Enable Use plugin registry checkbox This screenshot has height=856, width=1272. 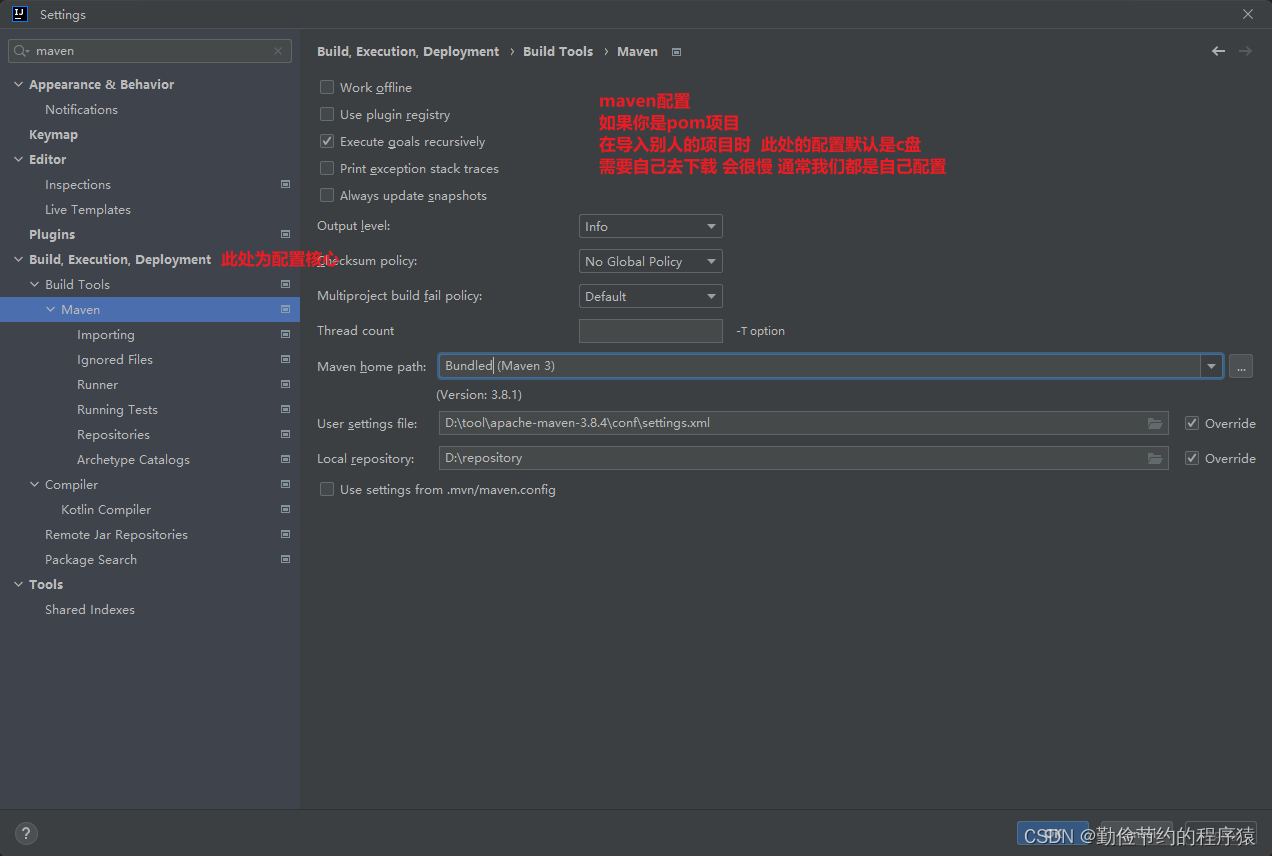[327, 114]
